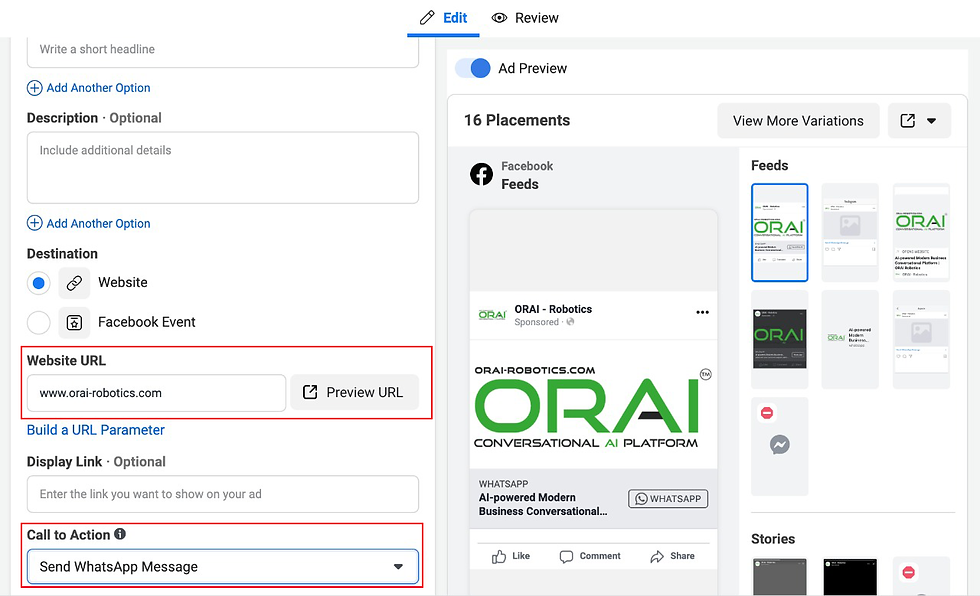Select the black Stories placement thumbnail
Viewport: 980px width, 596px height.
pyautogui.click(x=850, y=576)
